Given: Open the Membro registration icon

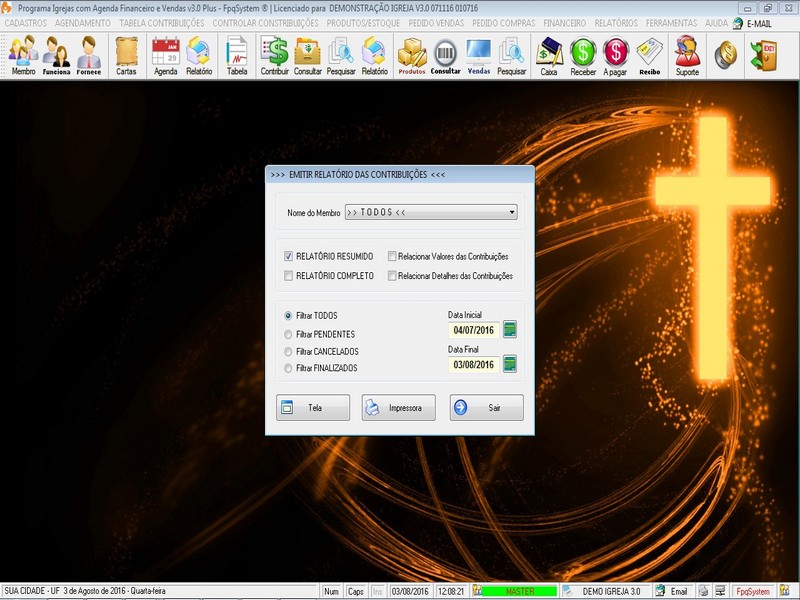Looking at the screenshot, I should pos(23,56).
